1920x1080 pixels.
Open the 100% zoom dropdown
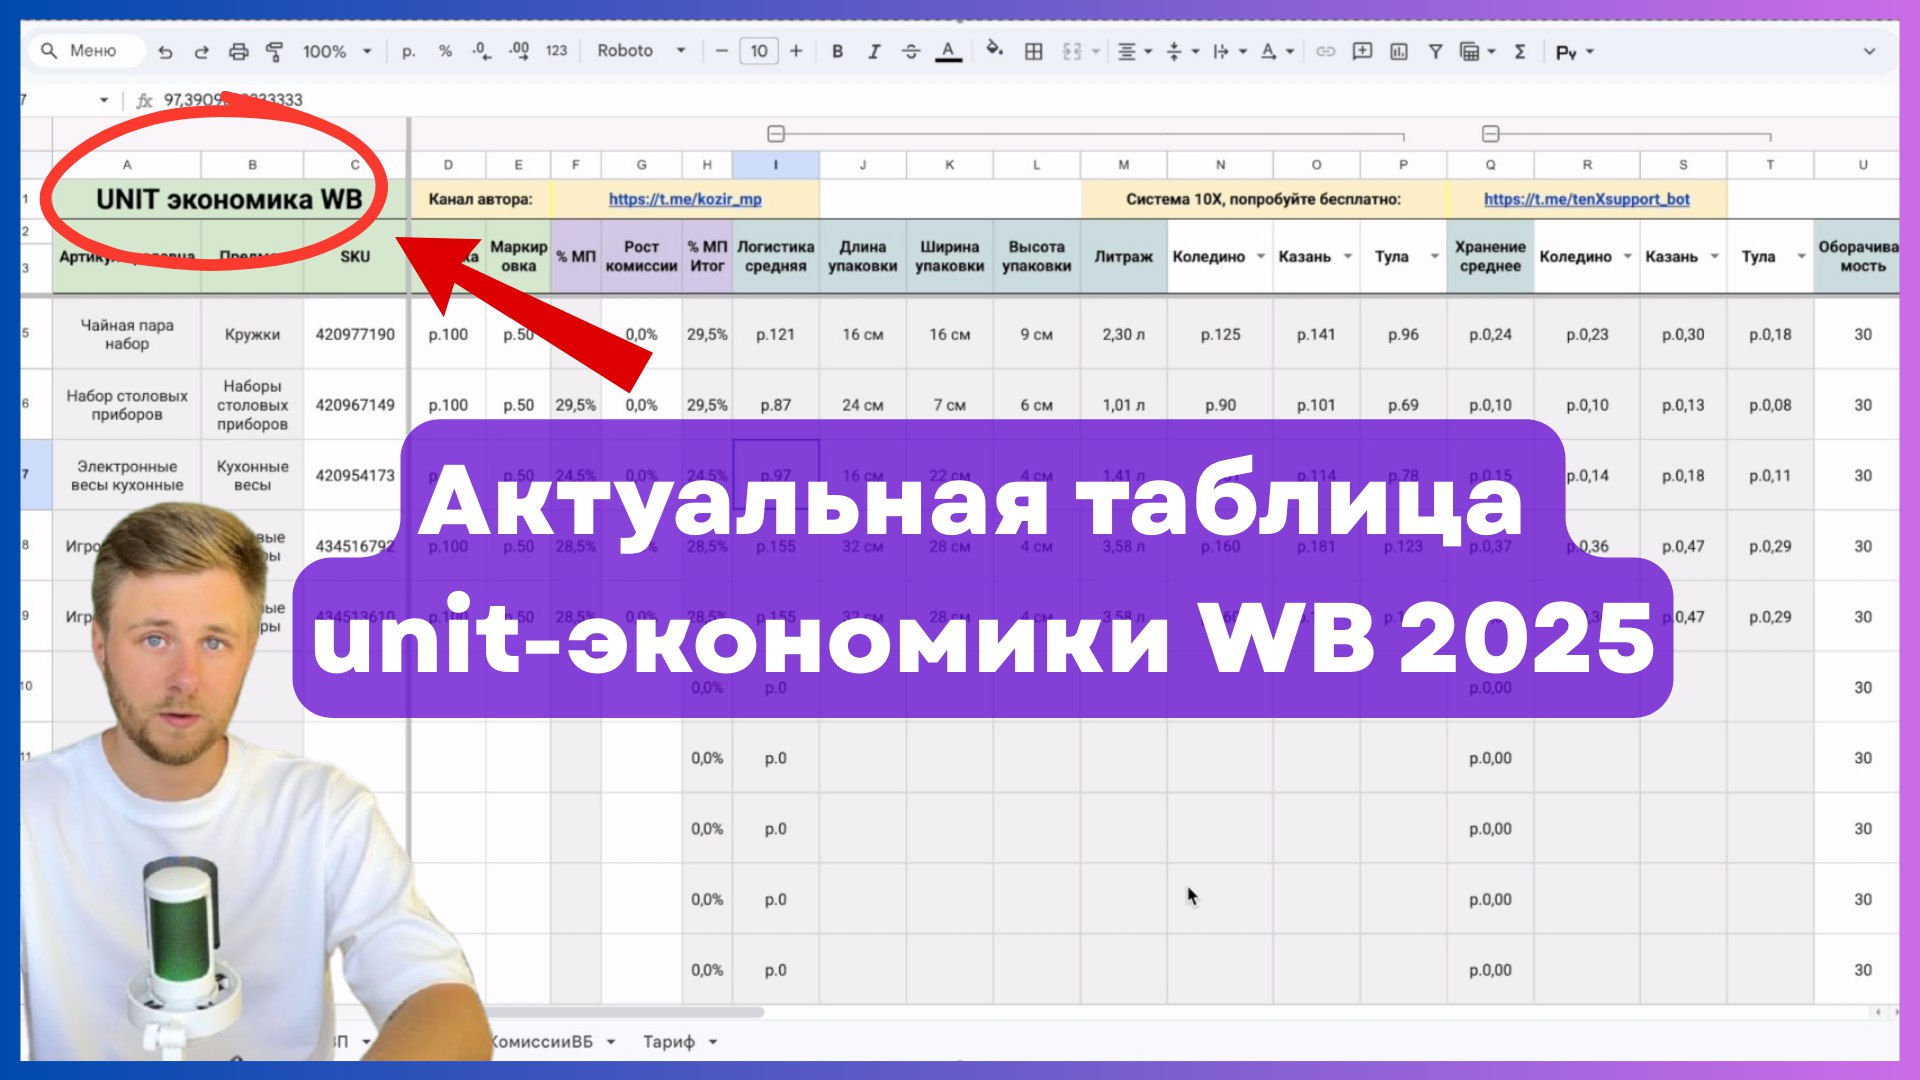pyautogui.click(x=337, y=51)
